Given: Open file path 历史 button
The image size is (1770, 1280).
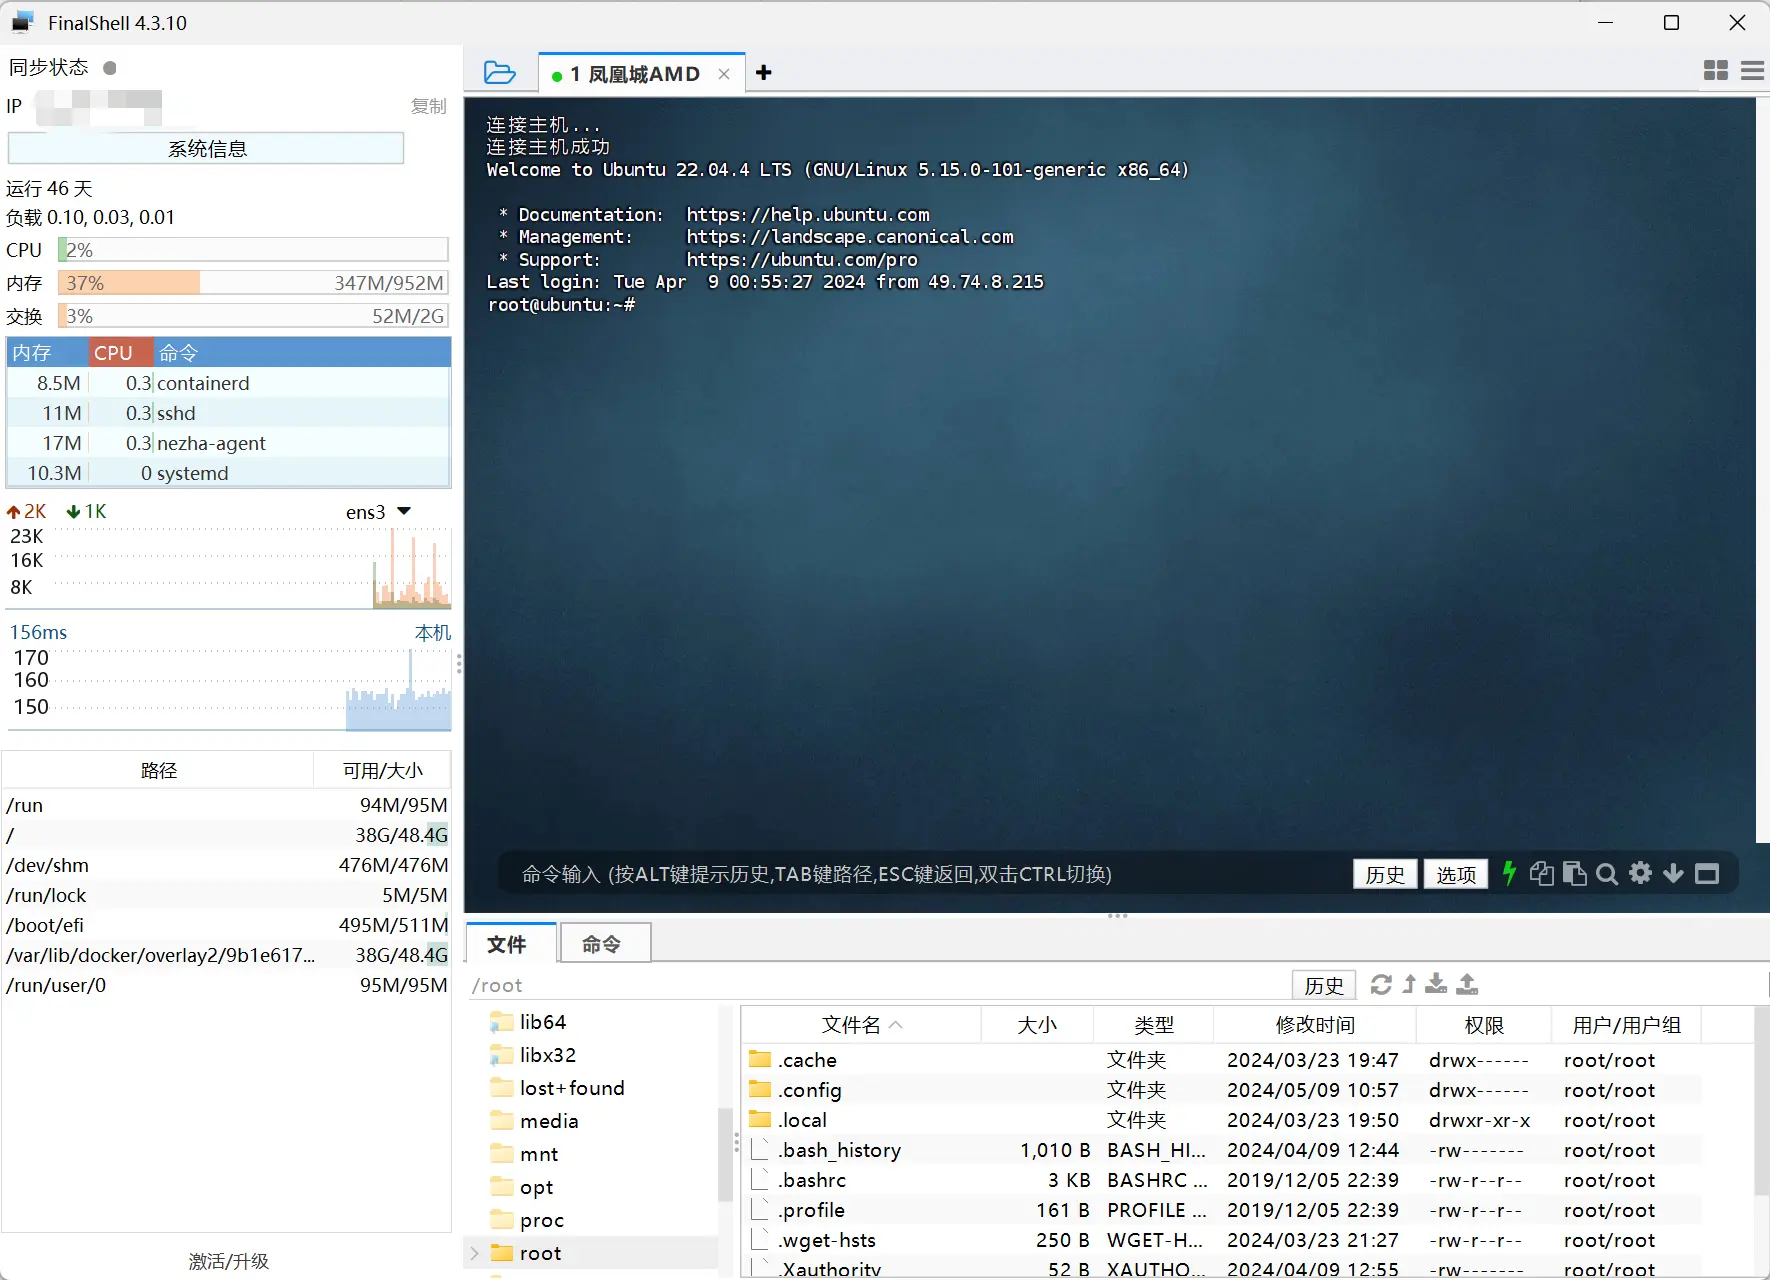Looking at the screenshot, I should 1324,985.
